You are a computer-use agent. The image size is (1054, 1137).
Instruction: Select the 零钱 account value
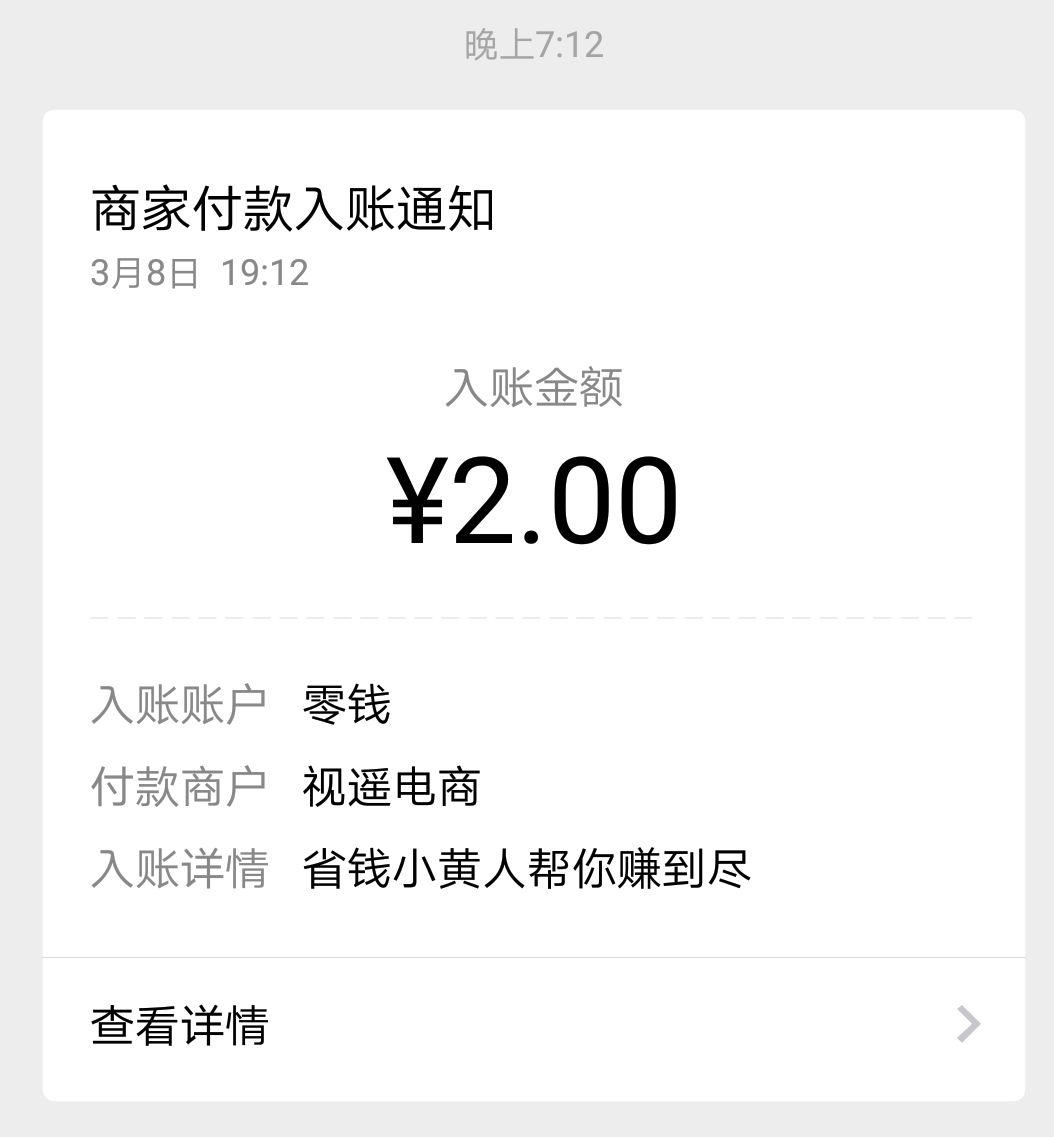tap(347, 704)
